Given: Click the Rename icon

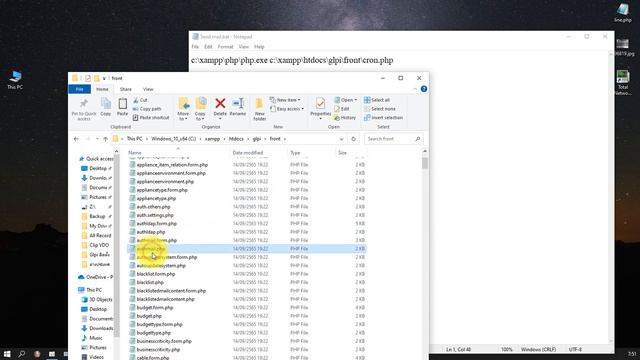Looking at the screenshot, I should click(x=238, y=107).
